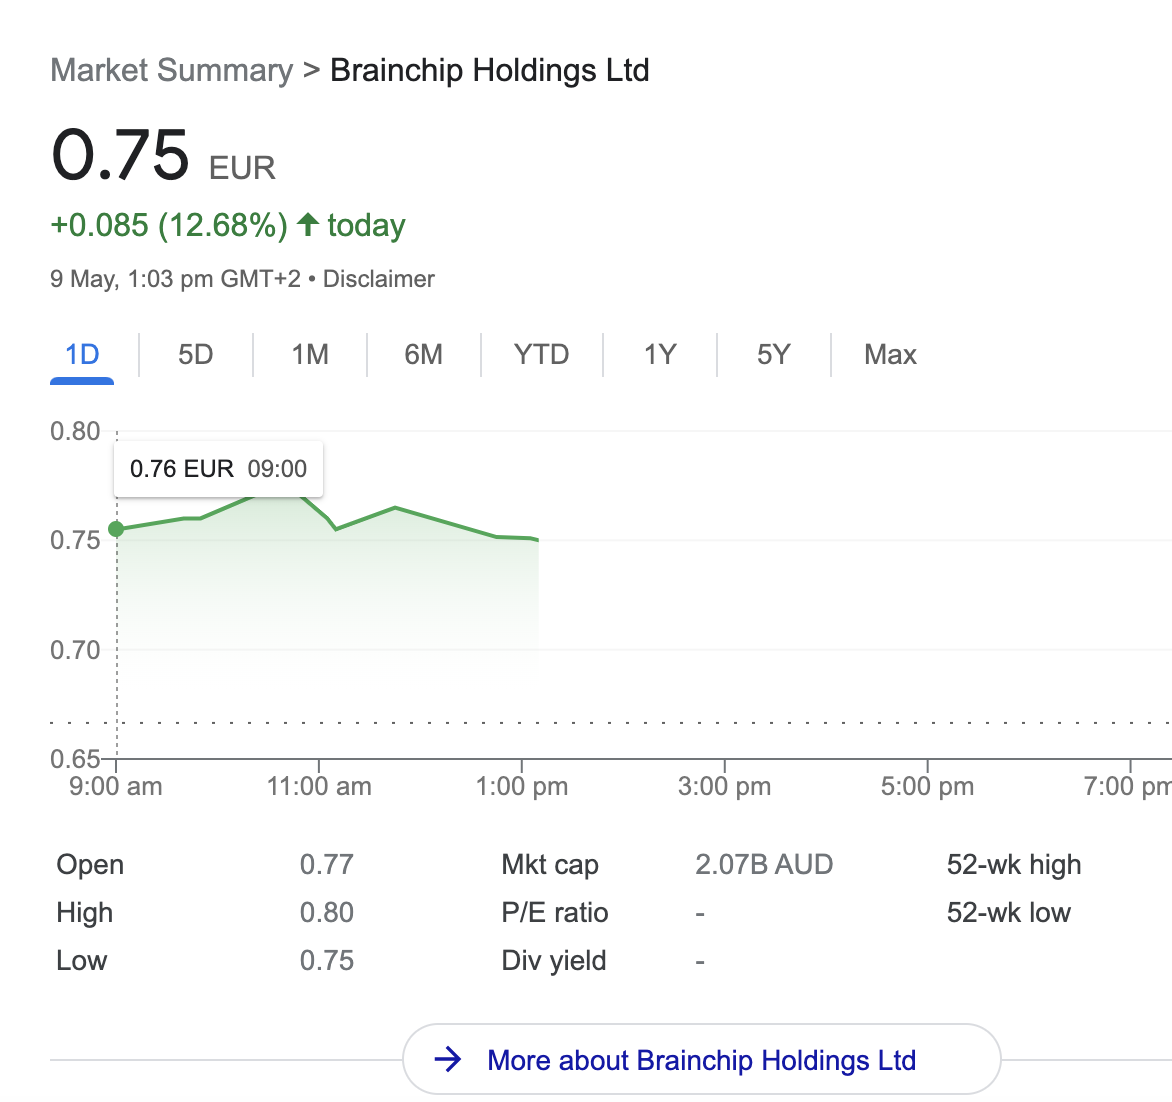Click the 3:00 pm axis label
The width and height of the screenshot is (1172, 1102).
tap(724, 787)
